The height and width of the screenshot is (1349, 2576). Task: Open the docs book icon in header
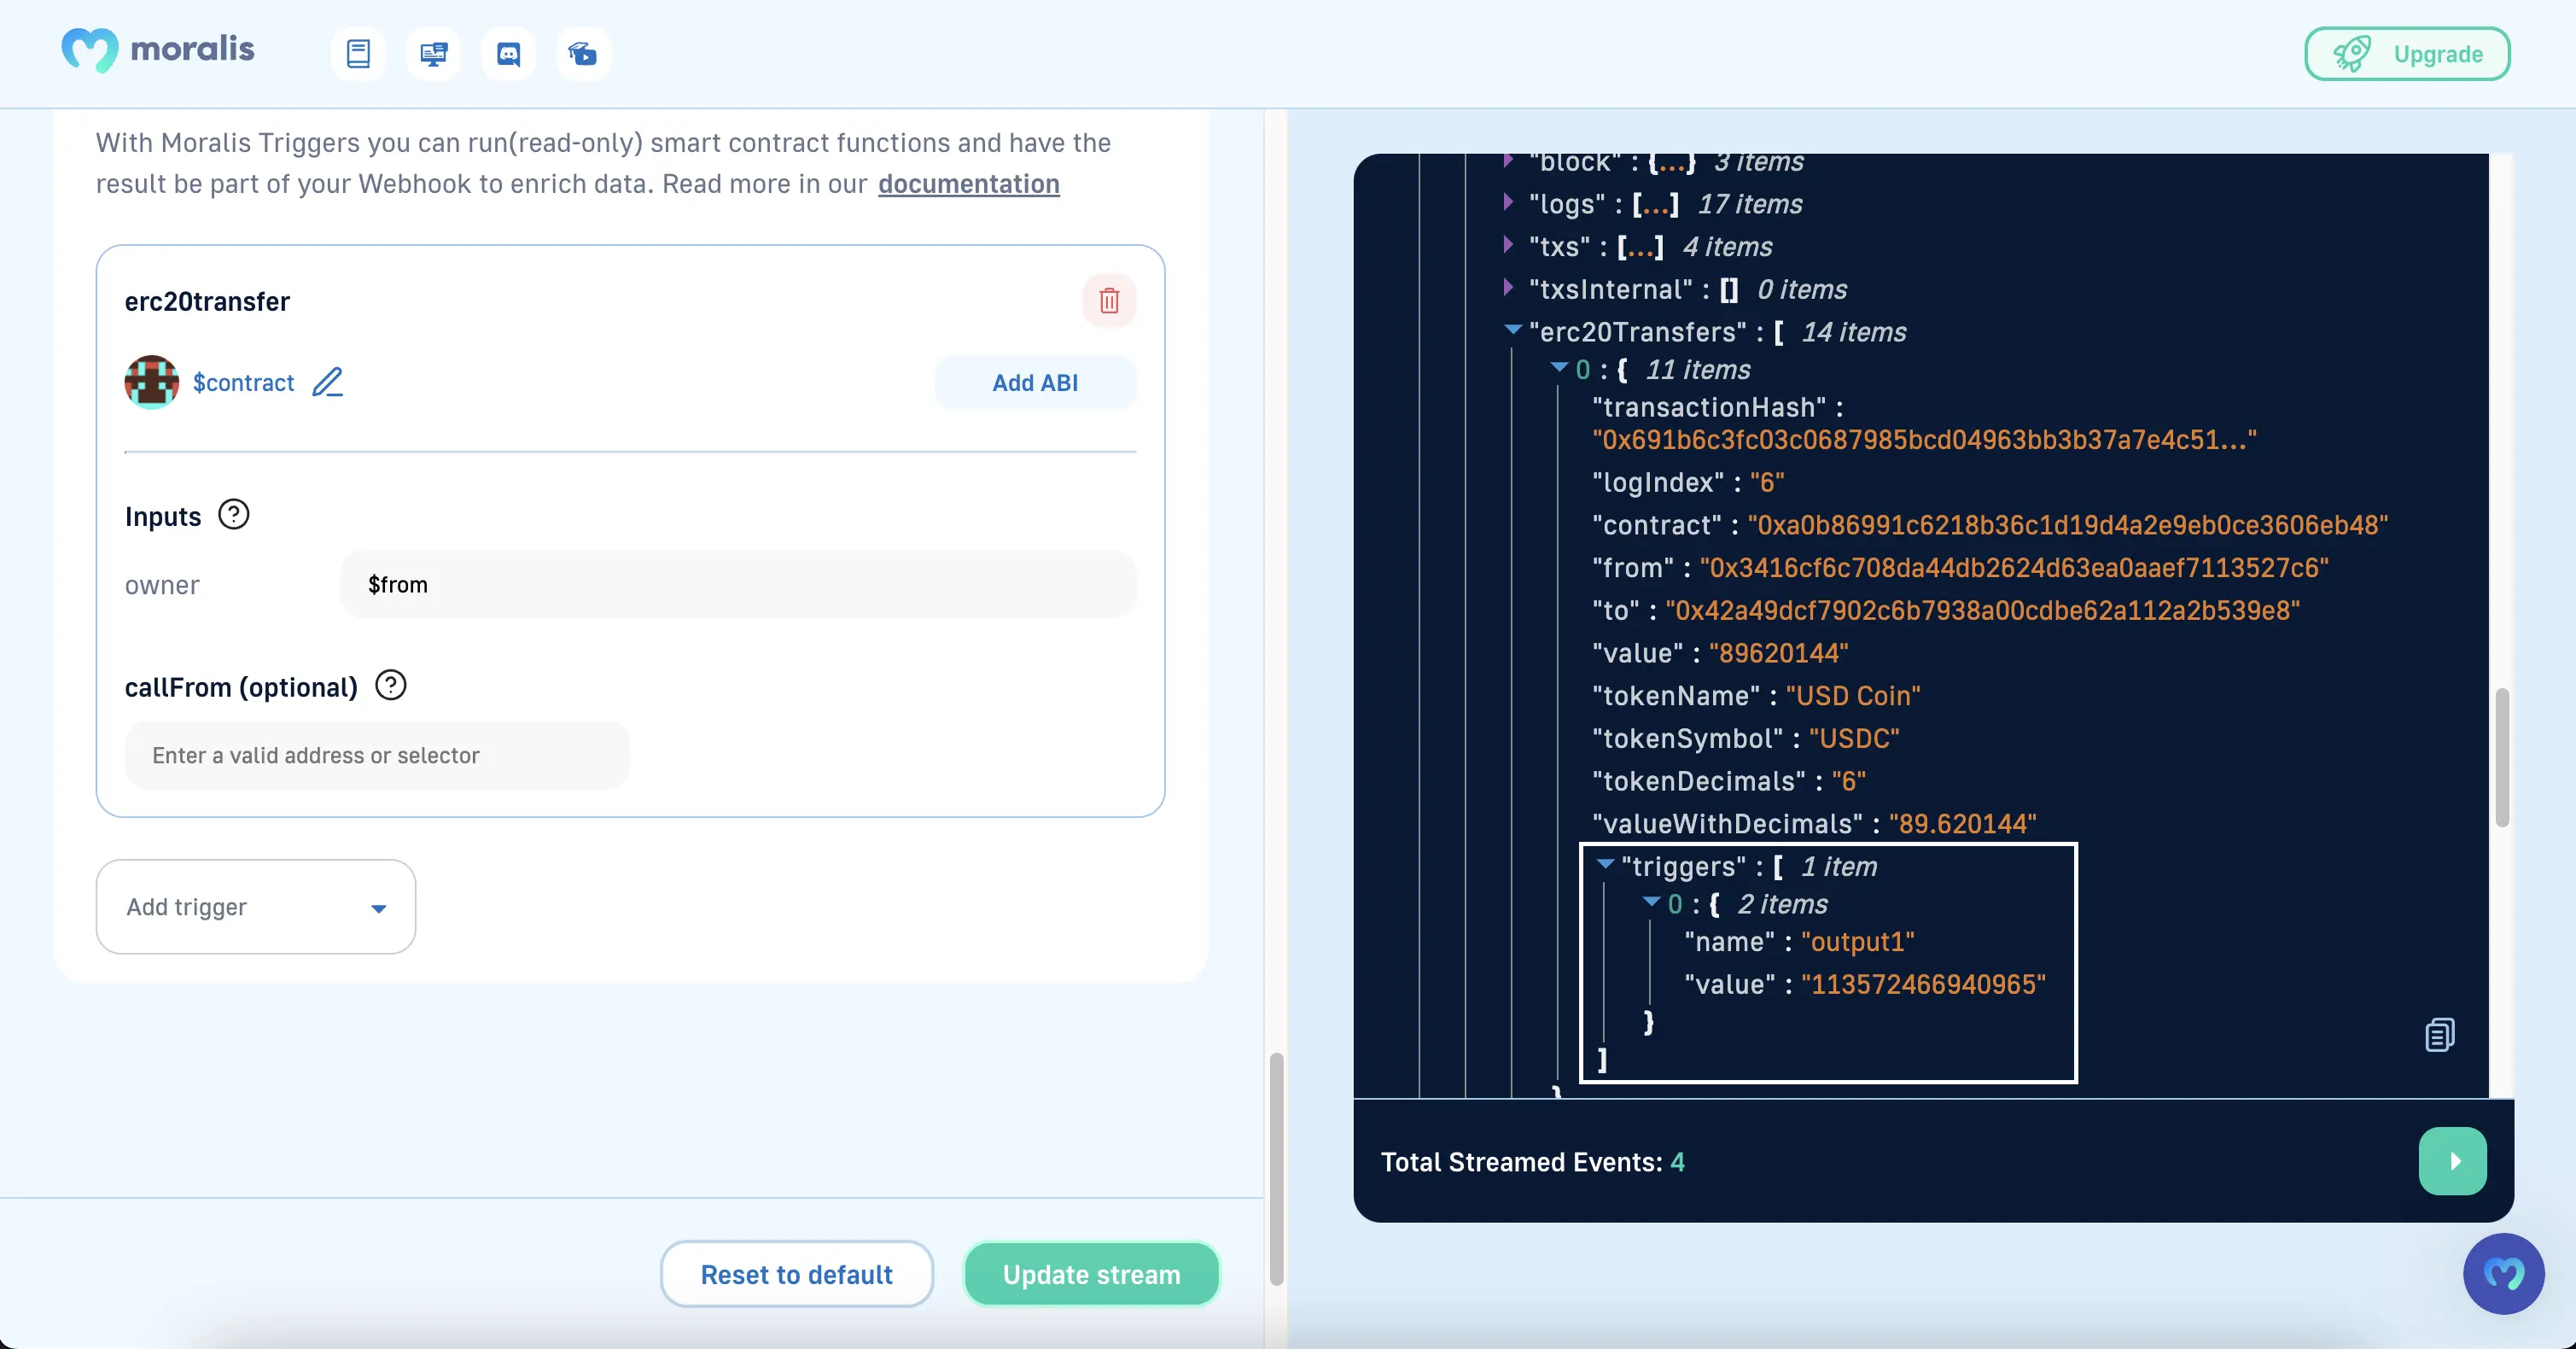click(x=358, y=53)
